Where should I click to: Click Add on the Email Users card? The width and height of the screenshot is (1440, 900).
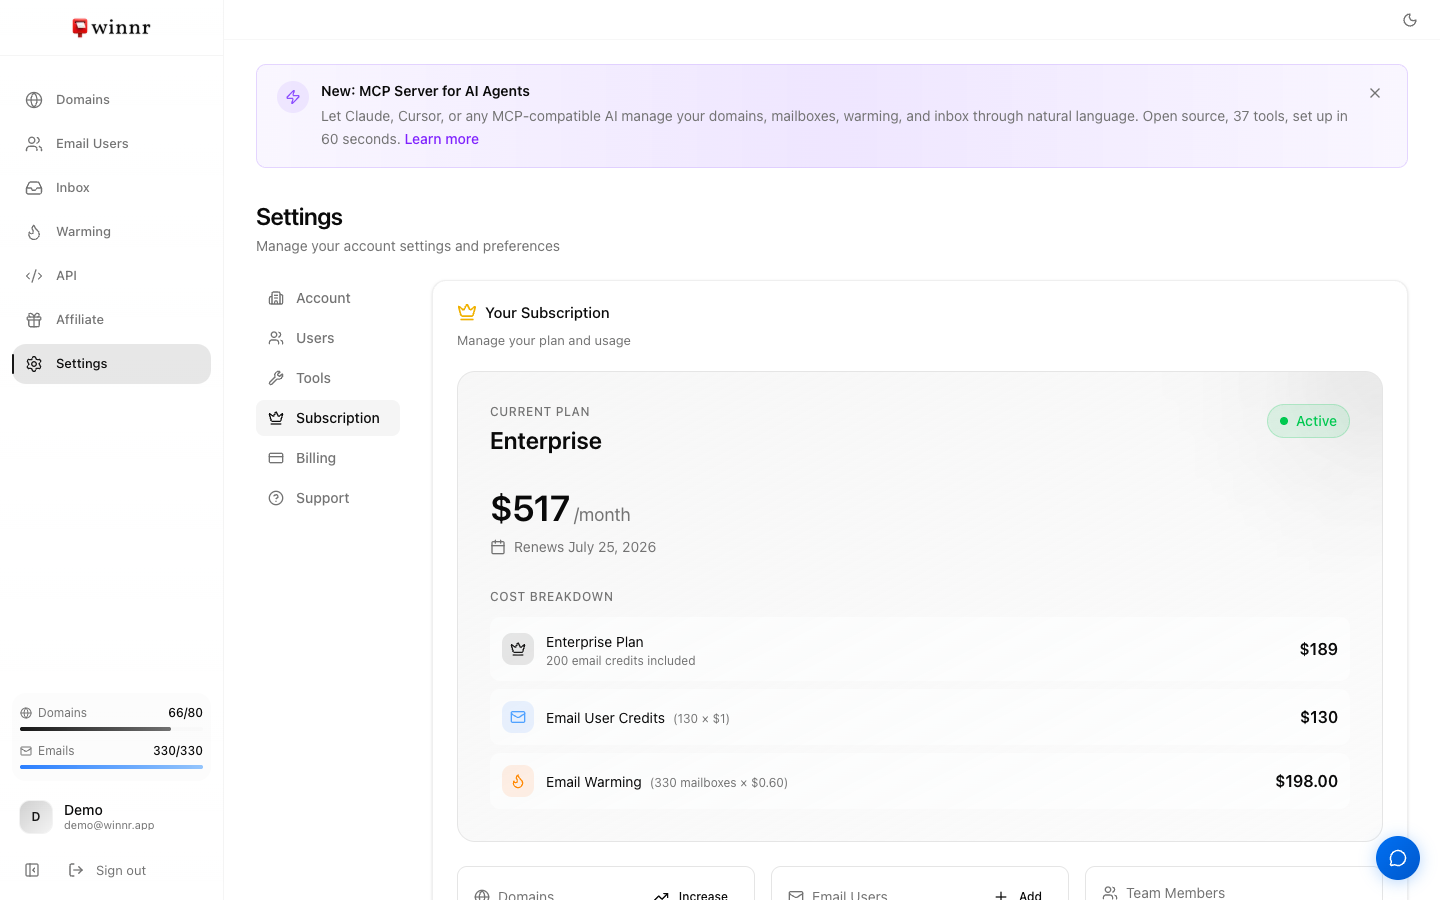click(x=1019, y=896)
